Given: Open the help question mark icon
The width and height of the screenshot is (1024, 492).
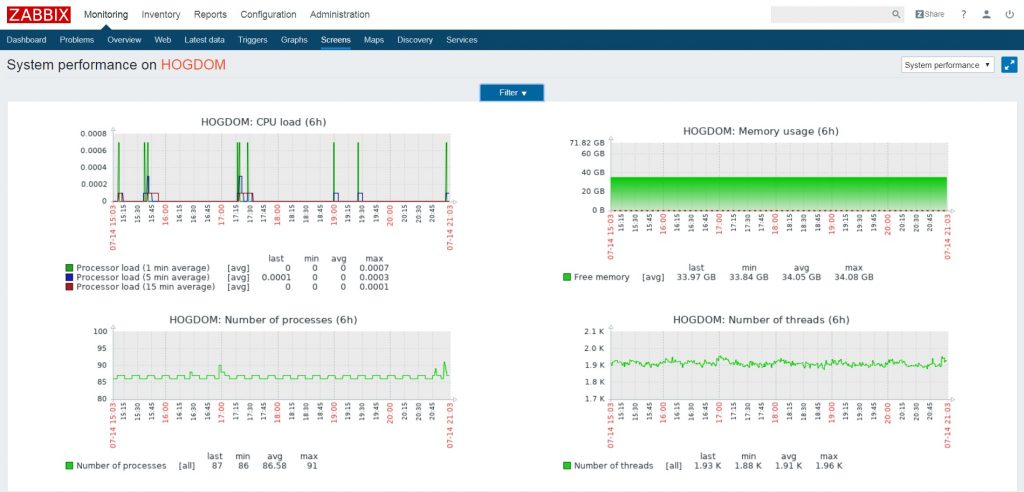Looking at the screenshot, I should [x=963, y=14].
